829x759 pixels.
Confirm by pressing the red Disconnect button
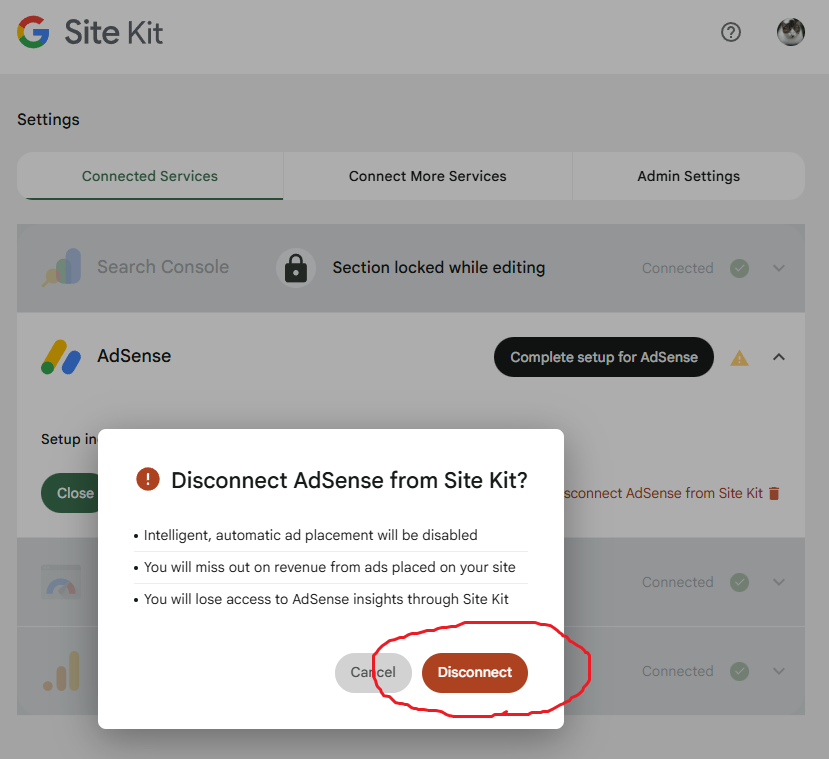[x=475, y=672]
